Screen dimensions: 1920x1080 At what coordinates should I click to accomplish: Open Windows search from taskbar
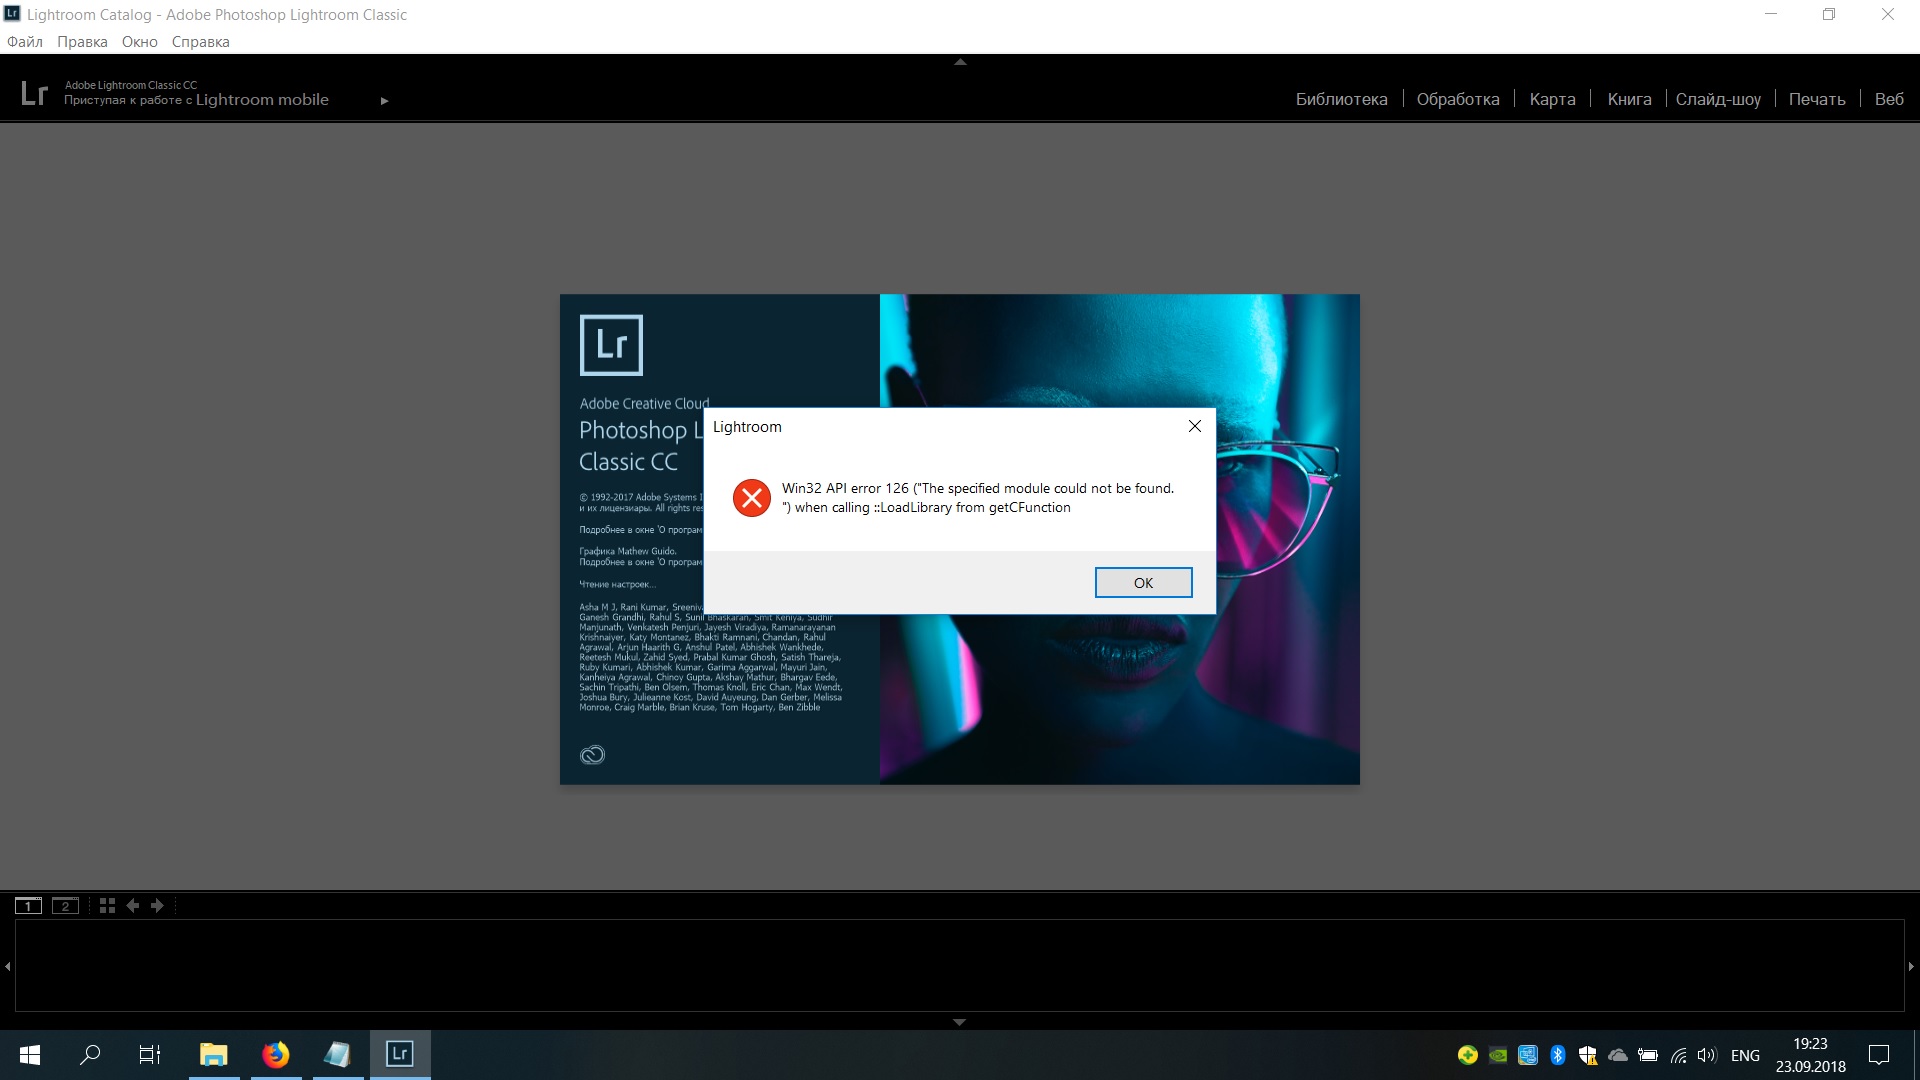90,1055
